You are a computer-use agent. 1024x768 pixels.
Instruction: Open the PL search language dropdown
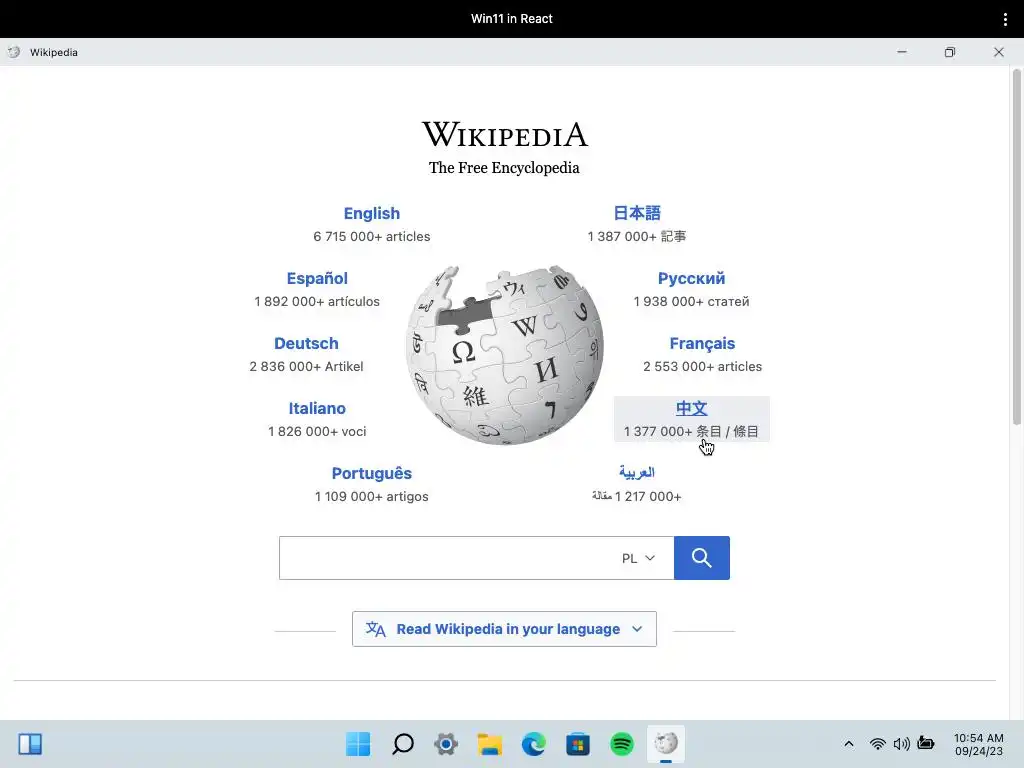pos(638,558)
